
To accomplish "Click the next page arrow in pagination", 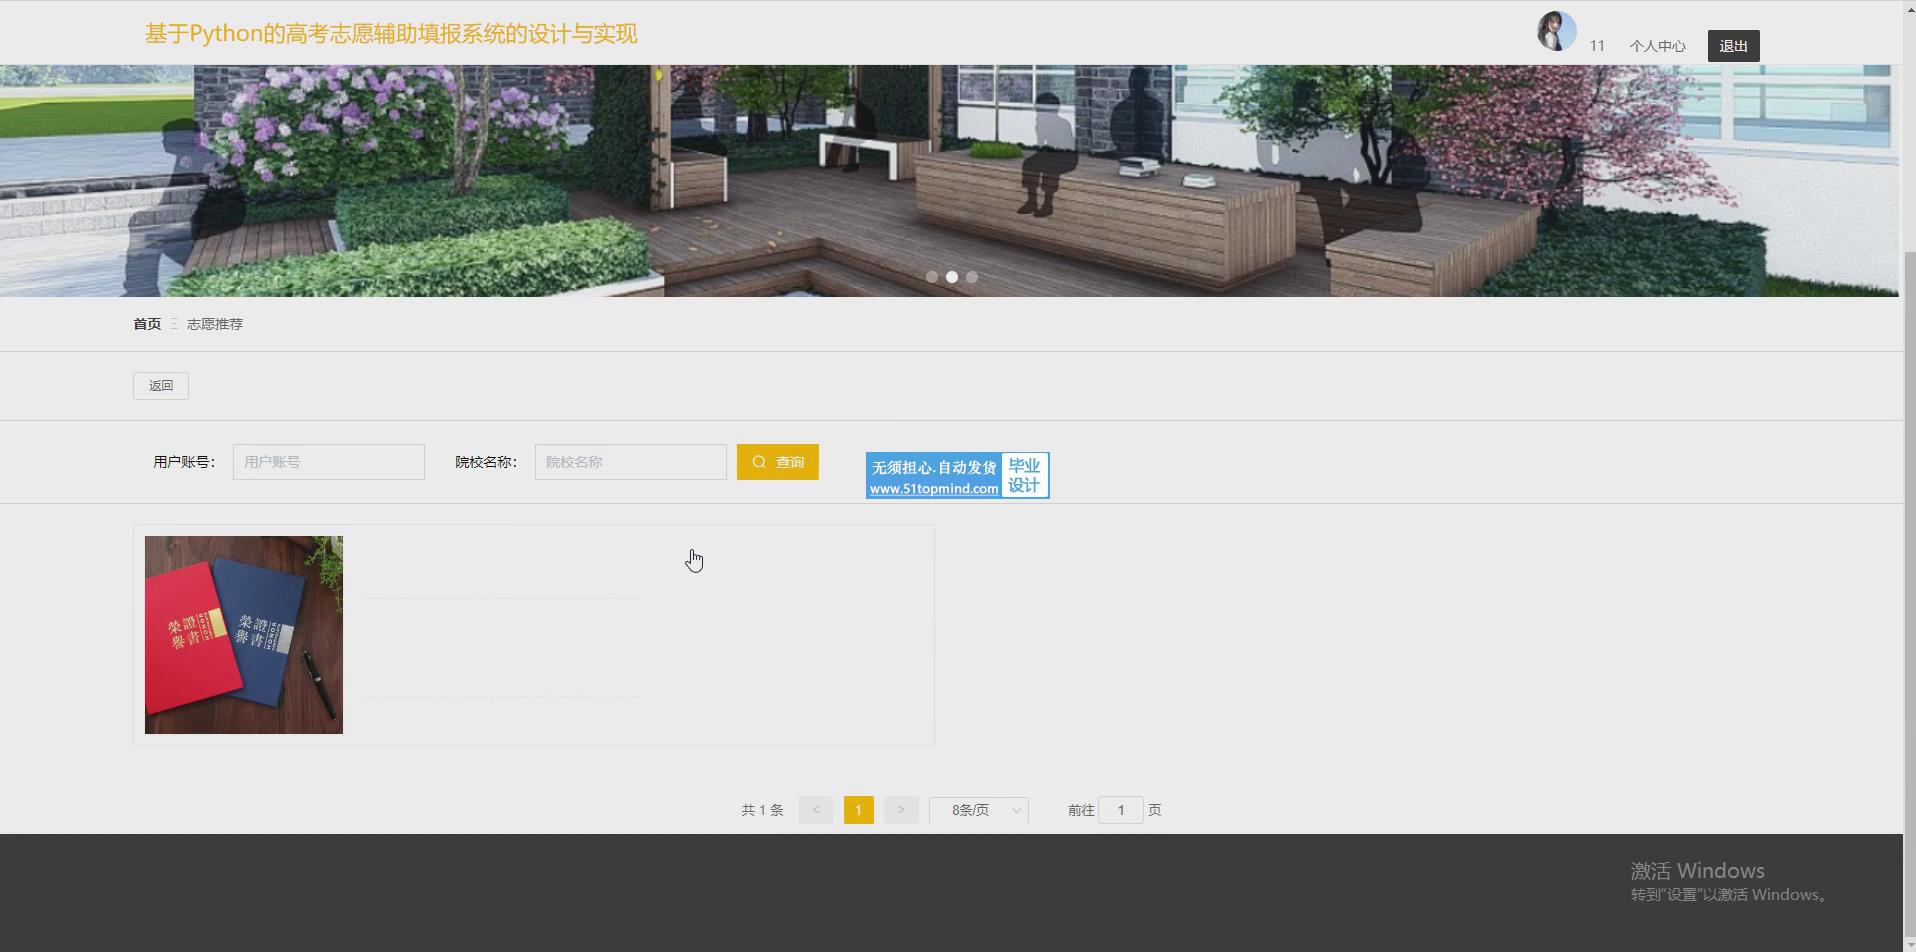I will click(900, 810).
